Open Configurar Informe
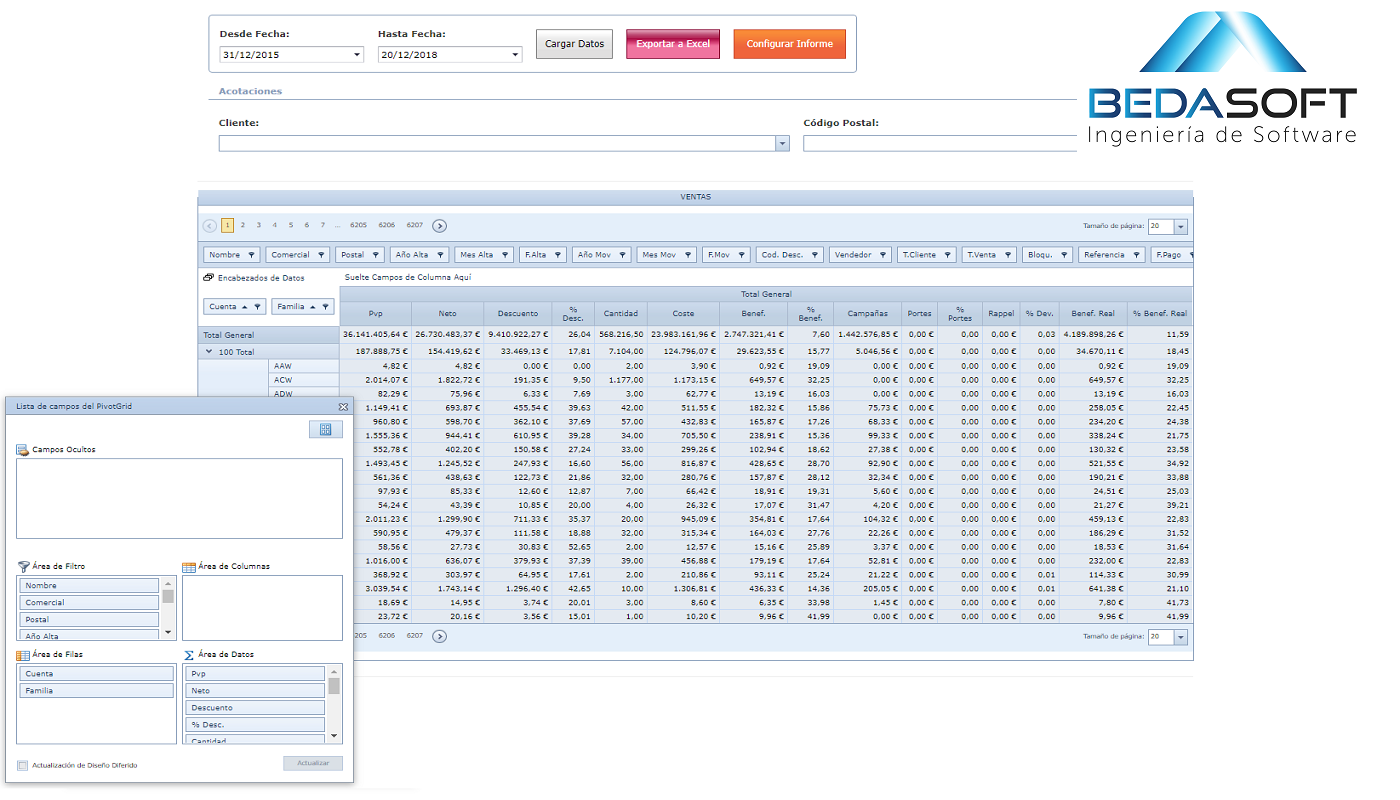Viewport: 1400px width, 800px height. pyautogui.click(x=789, y=44)
